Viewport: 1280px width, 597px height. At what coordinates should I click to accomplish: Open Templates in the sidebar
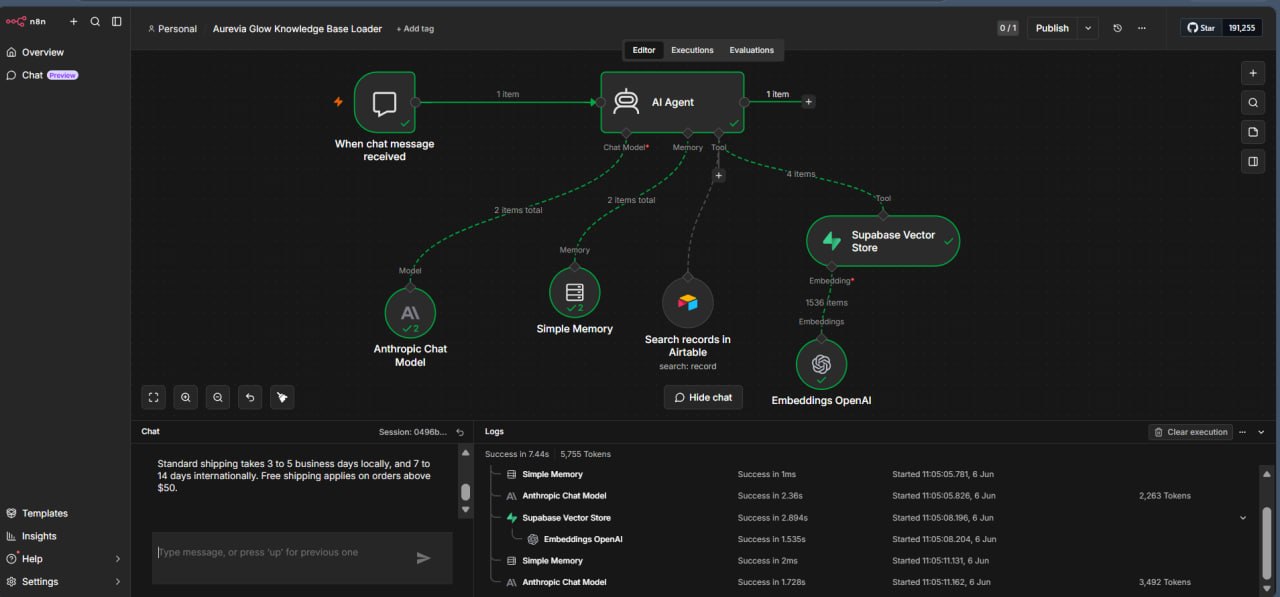[65, 513]
